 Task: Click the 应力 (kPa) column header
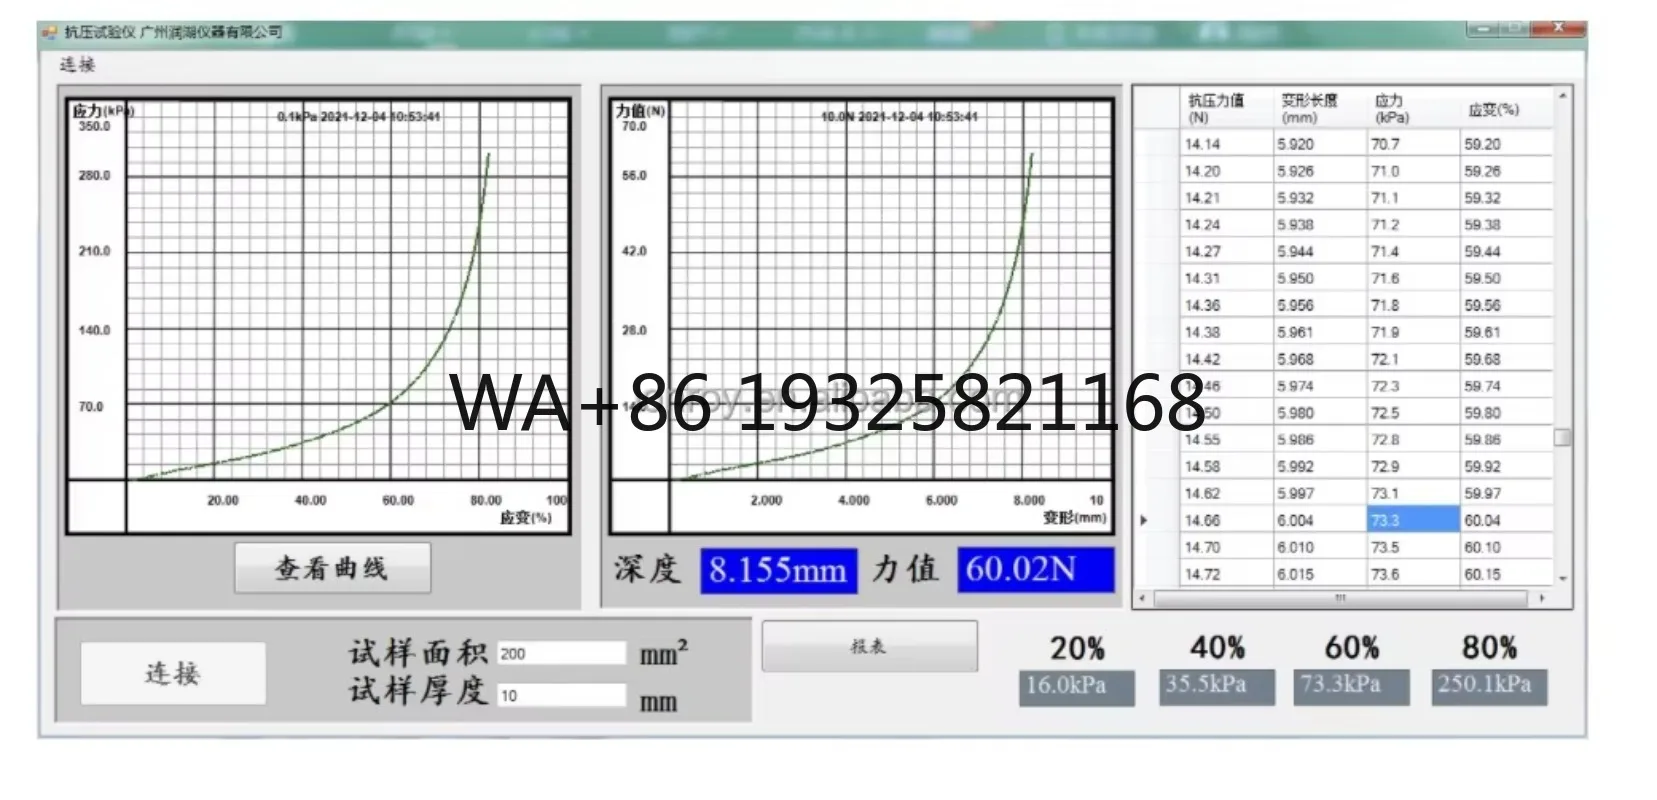pyautogui.click(x=1413, y=108)
